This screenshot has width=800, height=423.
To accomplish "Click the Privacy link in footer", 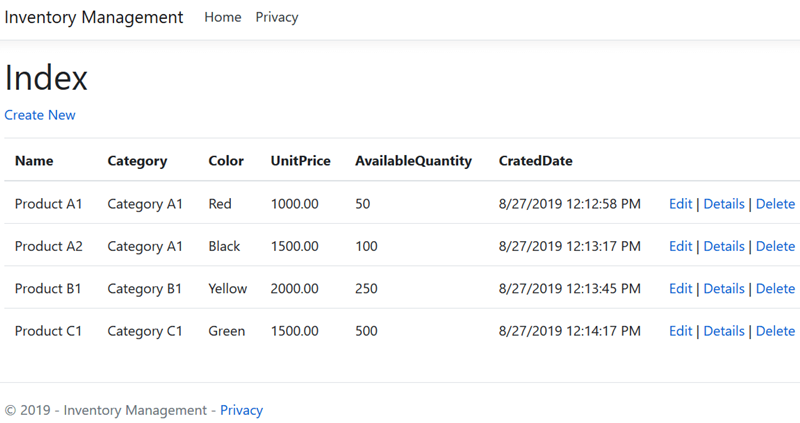I will pos(242,410).
